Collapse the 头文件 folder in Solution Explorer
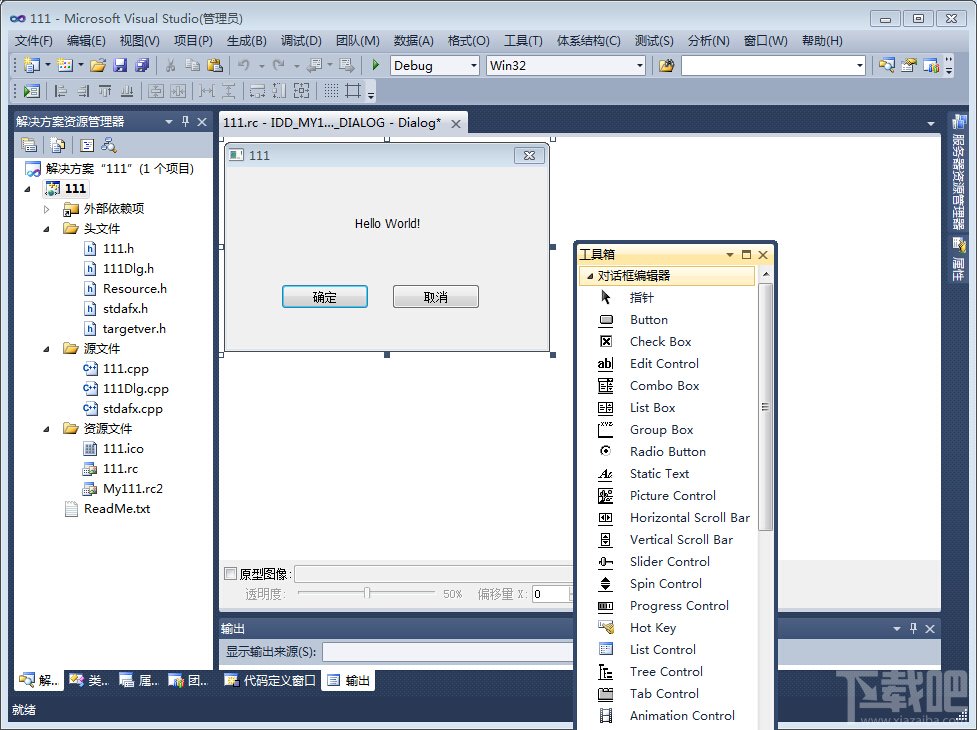The image size is (977, 730). click(45, 228)
